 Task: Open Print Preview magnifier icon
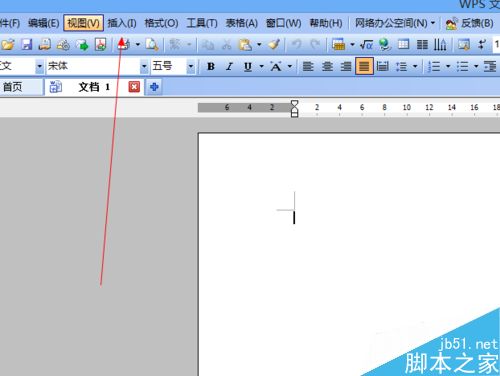click(152, 44)
